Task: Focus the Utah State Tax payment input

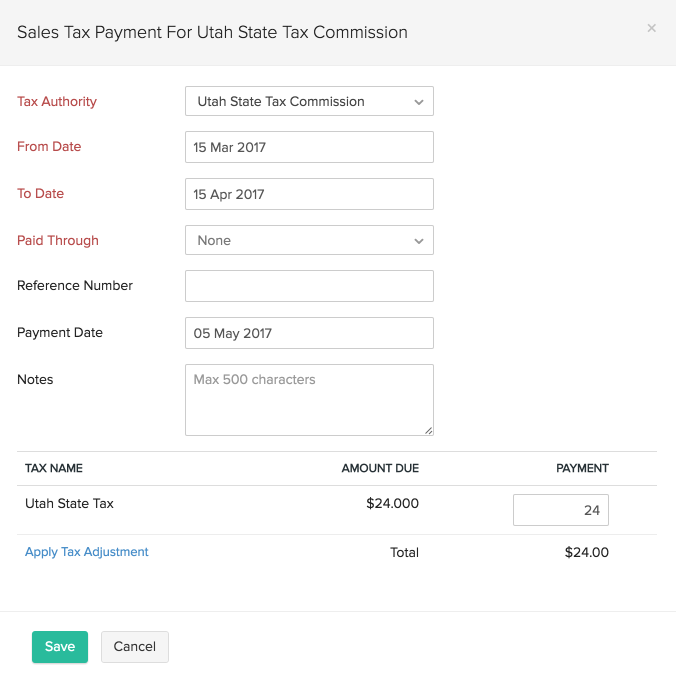Action: (x=560, y=510)
